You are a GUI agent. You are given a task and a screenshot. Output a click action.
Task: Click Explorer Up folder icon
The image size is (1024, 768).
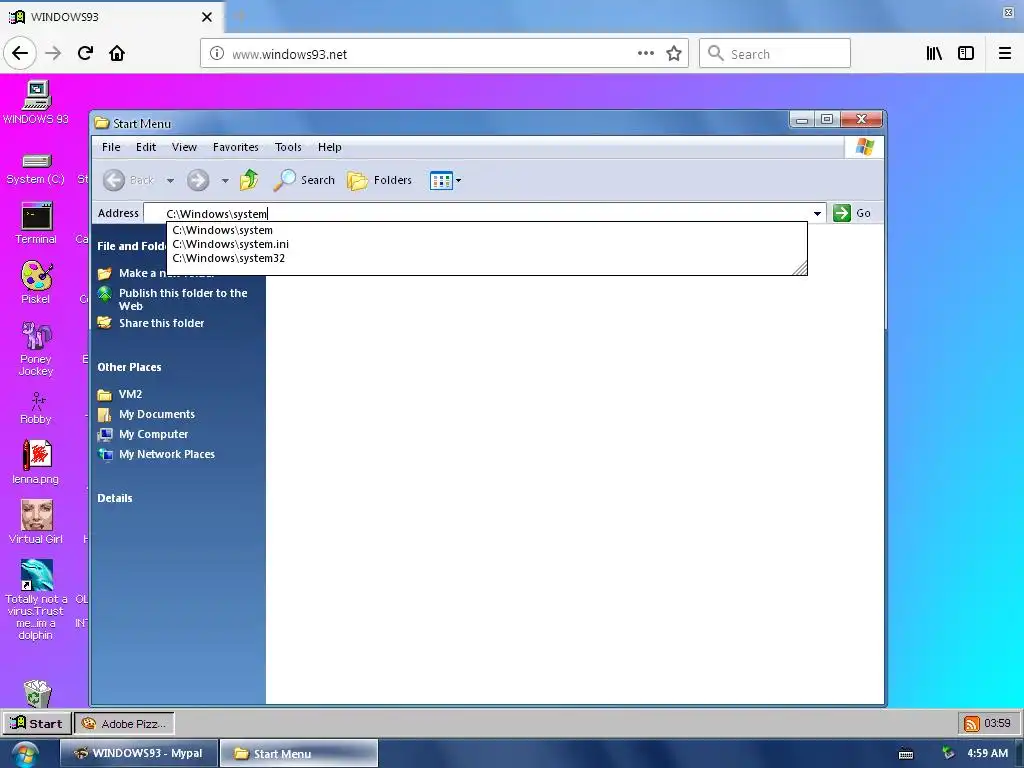click(x=249, y=180)
